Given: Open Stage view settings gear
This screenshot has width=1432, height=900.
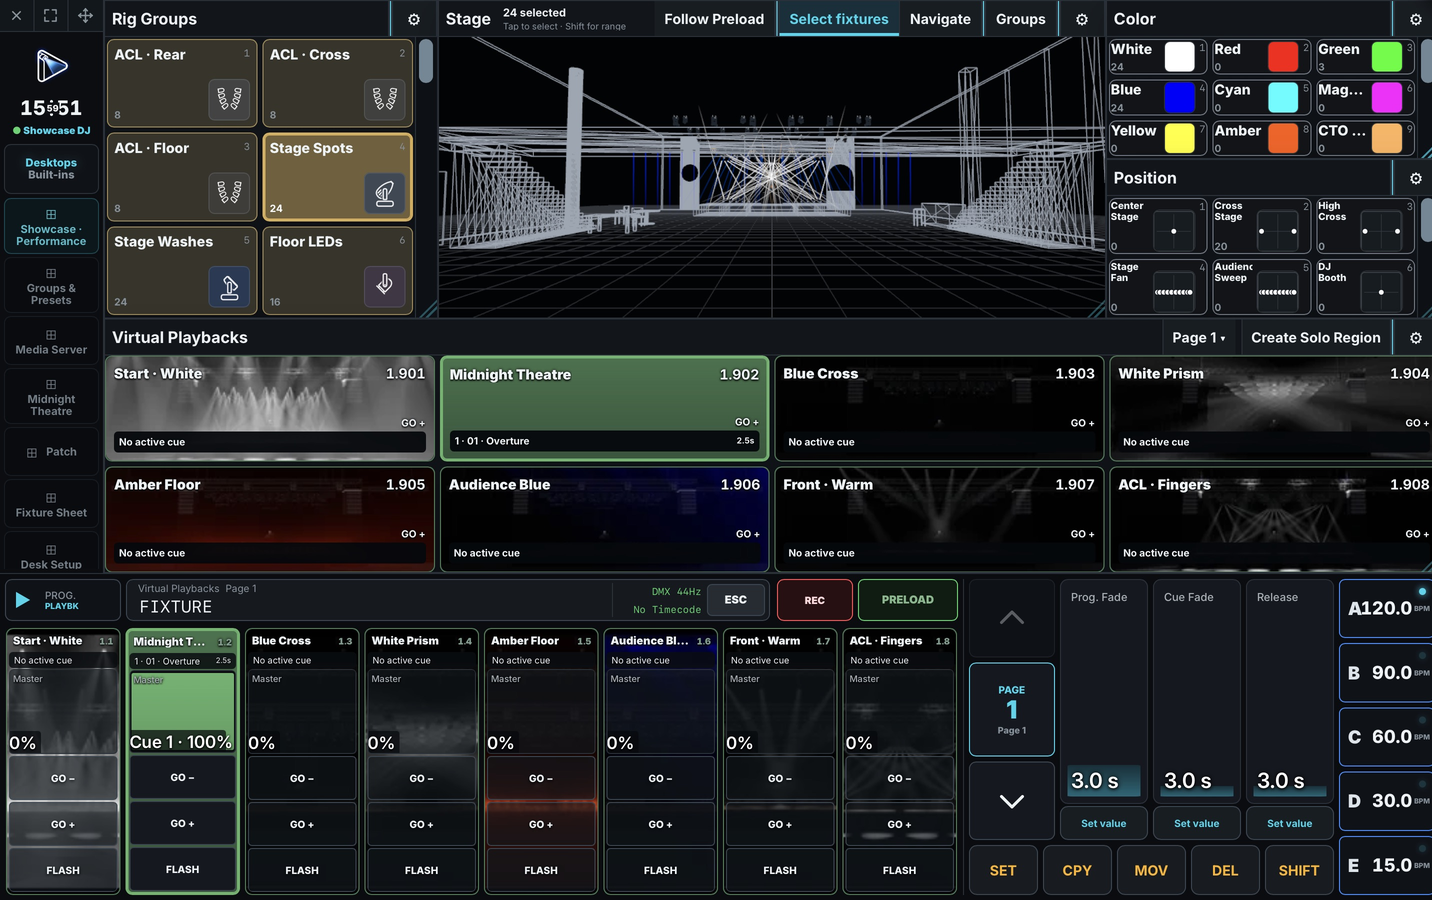Looking at the screenshot, I should (x=1081, y=19).
